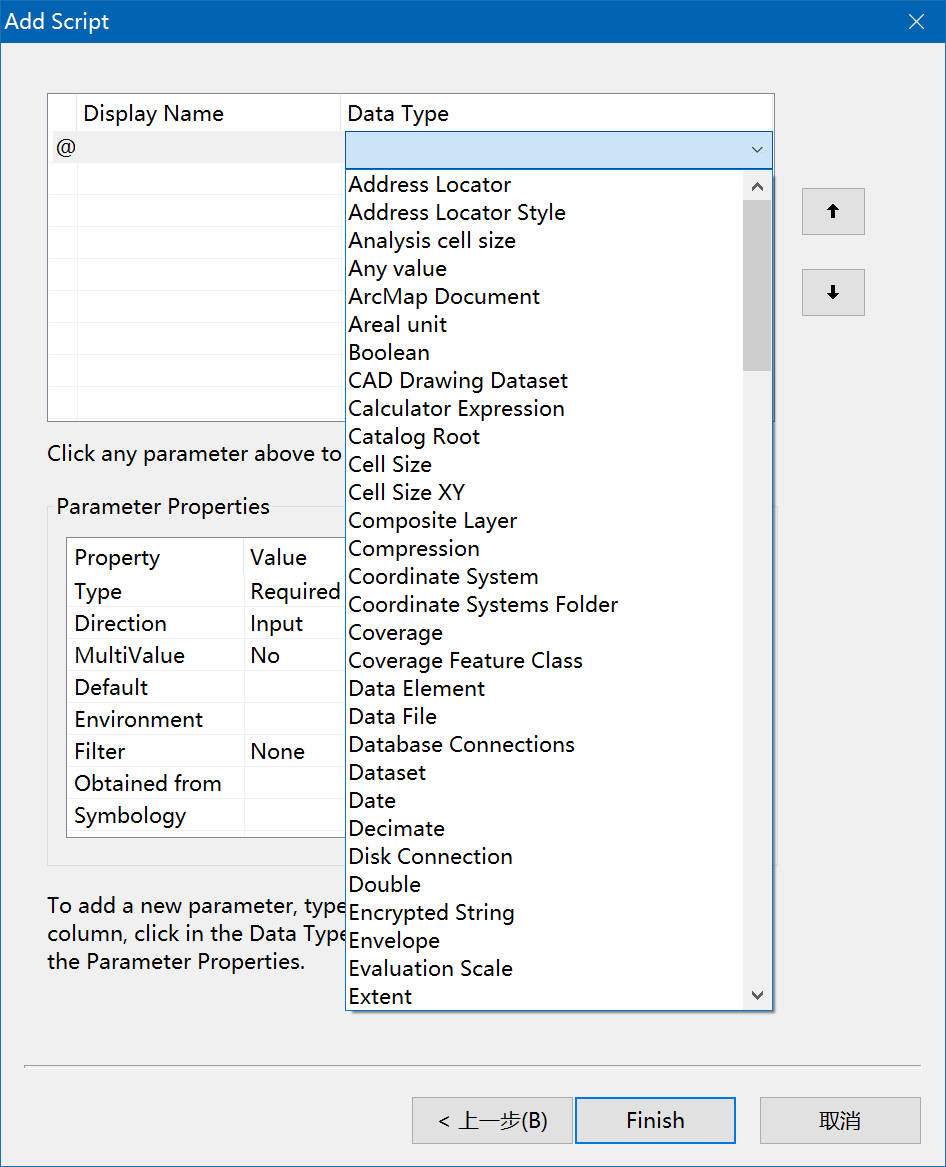Select Address Locator Style from the list
This screenshot has width=946, height=1167.
544,213
